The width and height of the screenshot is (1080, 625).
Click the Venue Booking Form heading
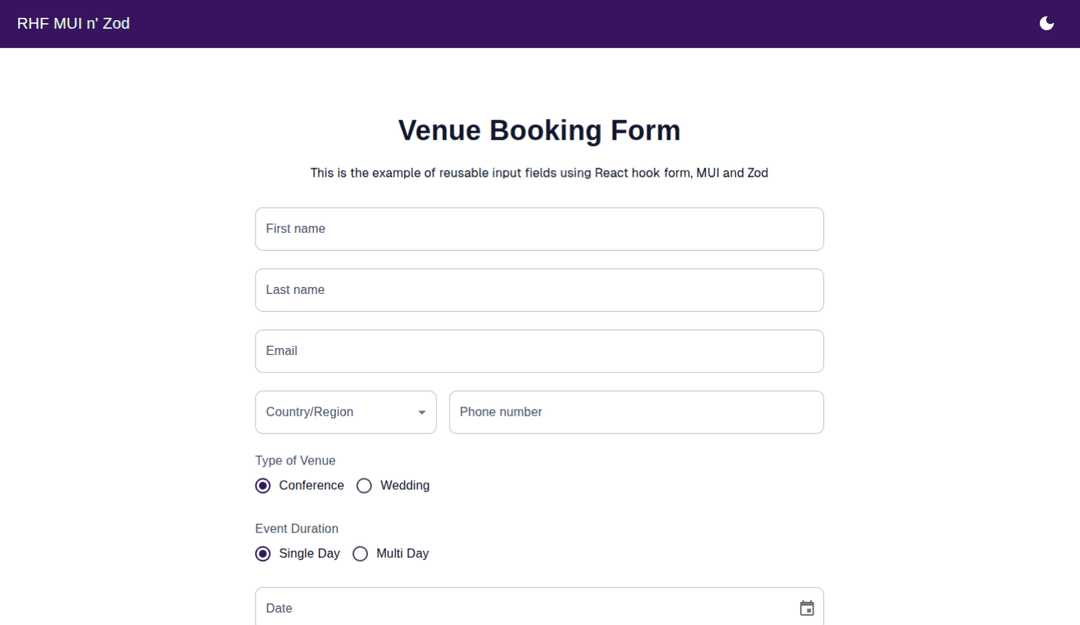coord(539,131)
